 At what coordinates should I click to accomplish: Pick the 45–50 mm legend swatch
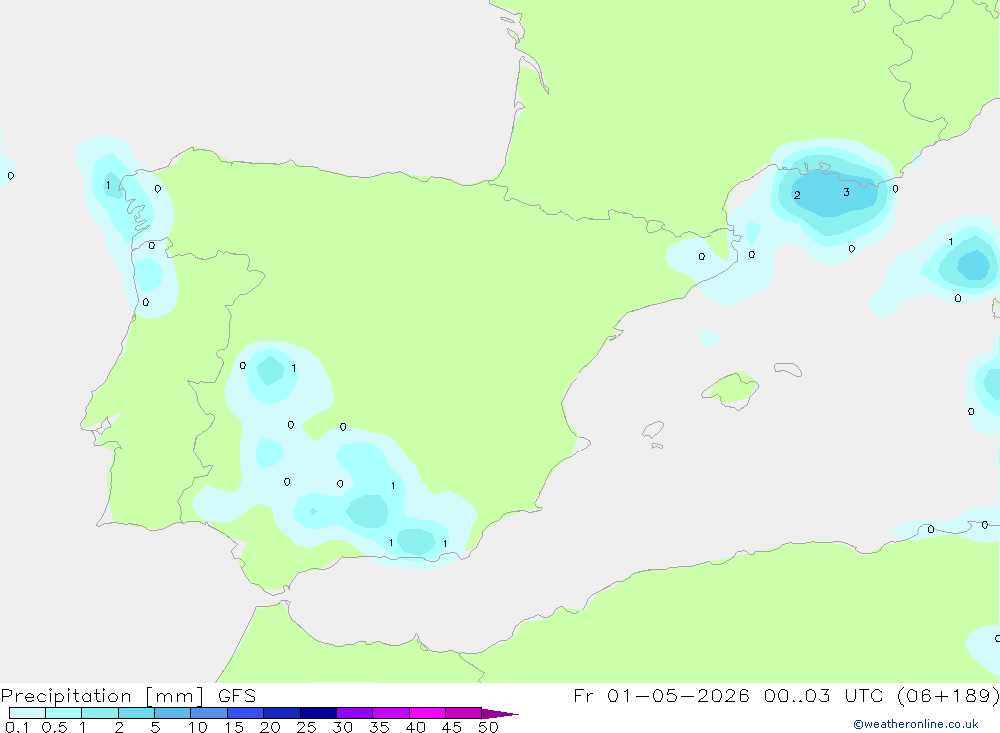tap(463, 713)
